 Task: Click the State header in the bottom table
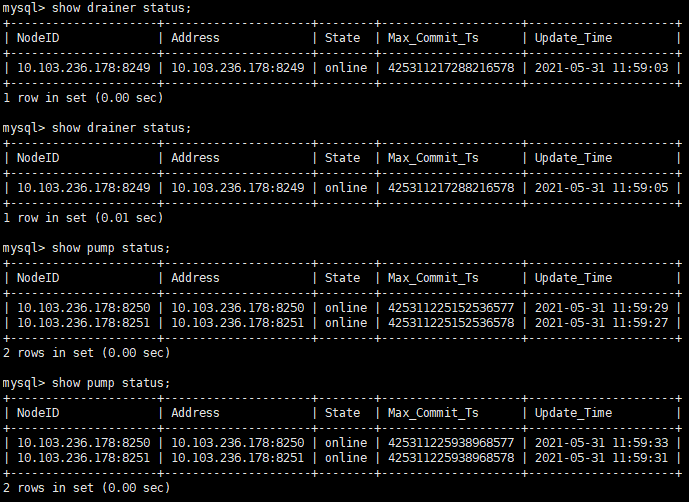[x=343, y=413]
